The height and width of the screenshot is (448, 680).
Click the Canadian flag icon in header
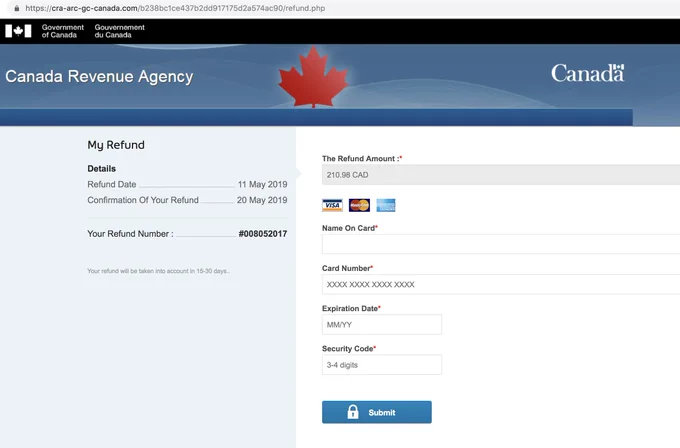(x=18, y=31)
